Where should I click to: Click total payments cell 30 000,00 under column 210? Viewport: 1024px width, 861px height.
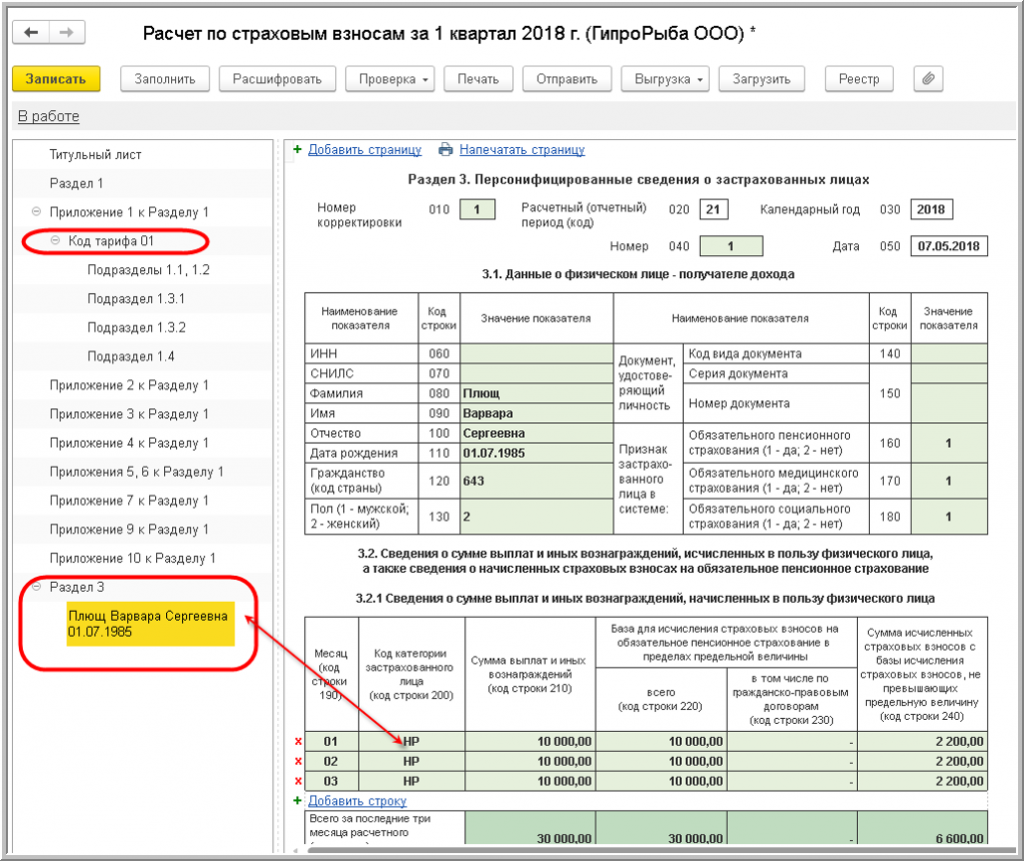pos(530,830)
